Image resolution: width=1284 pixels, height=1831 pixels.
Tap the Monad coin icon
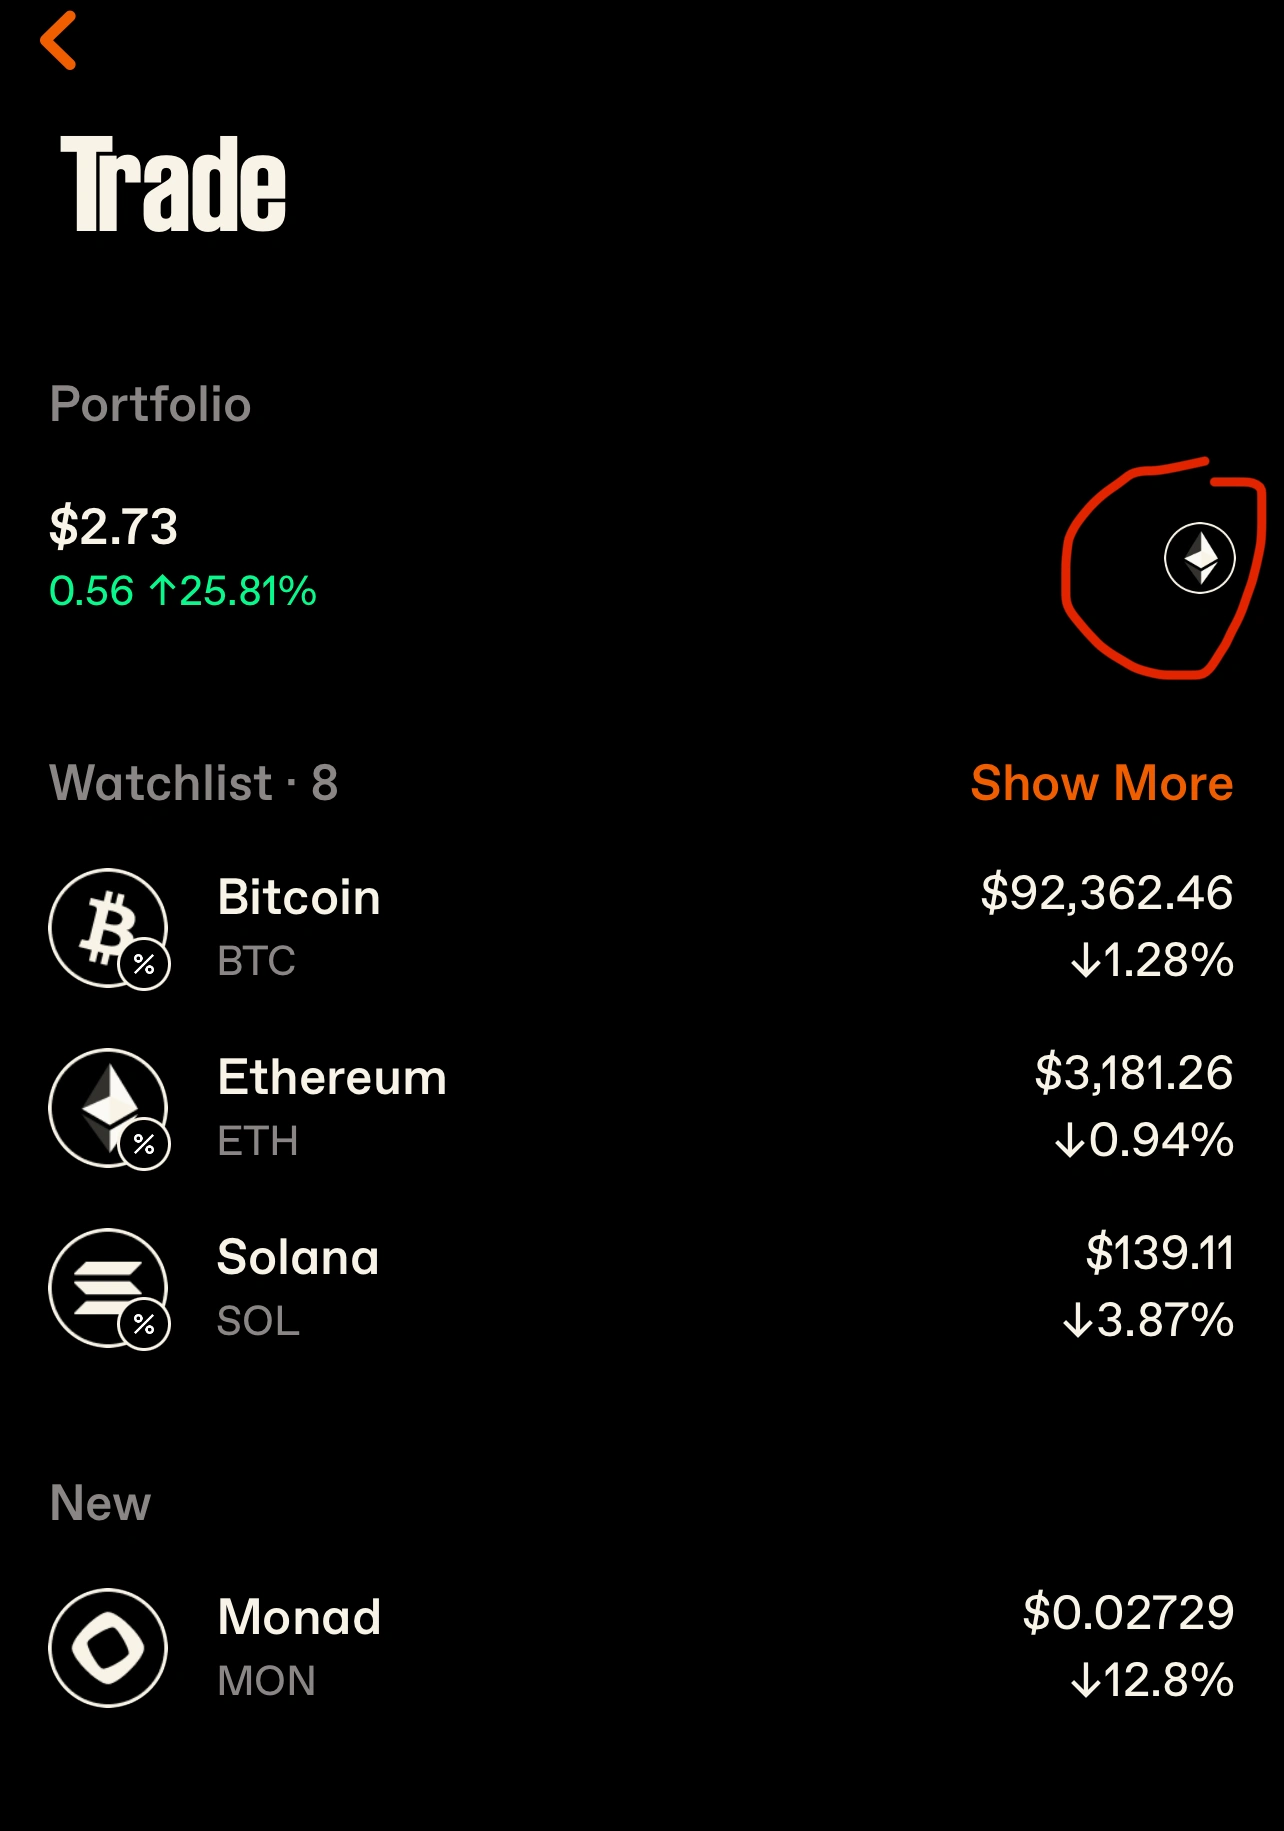[x=108, y=1647]
